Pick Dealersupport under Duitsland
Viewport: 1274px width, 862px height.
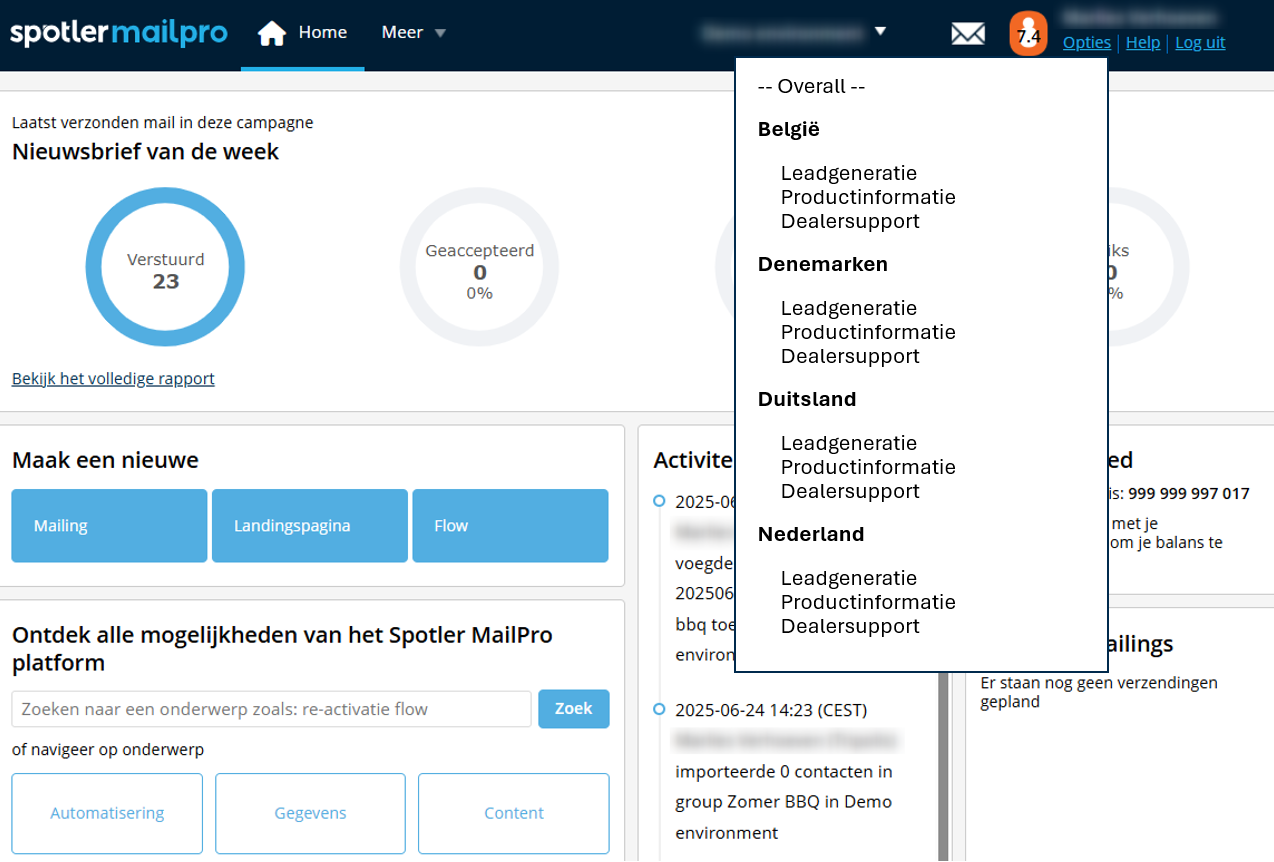pyautogui.click(x=850, y=491)
